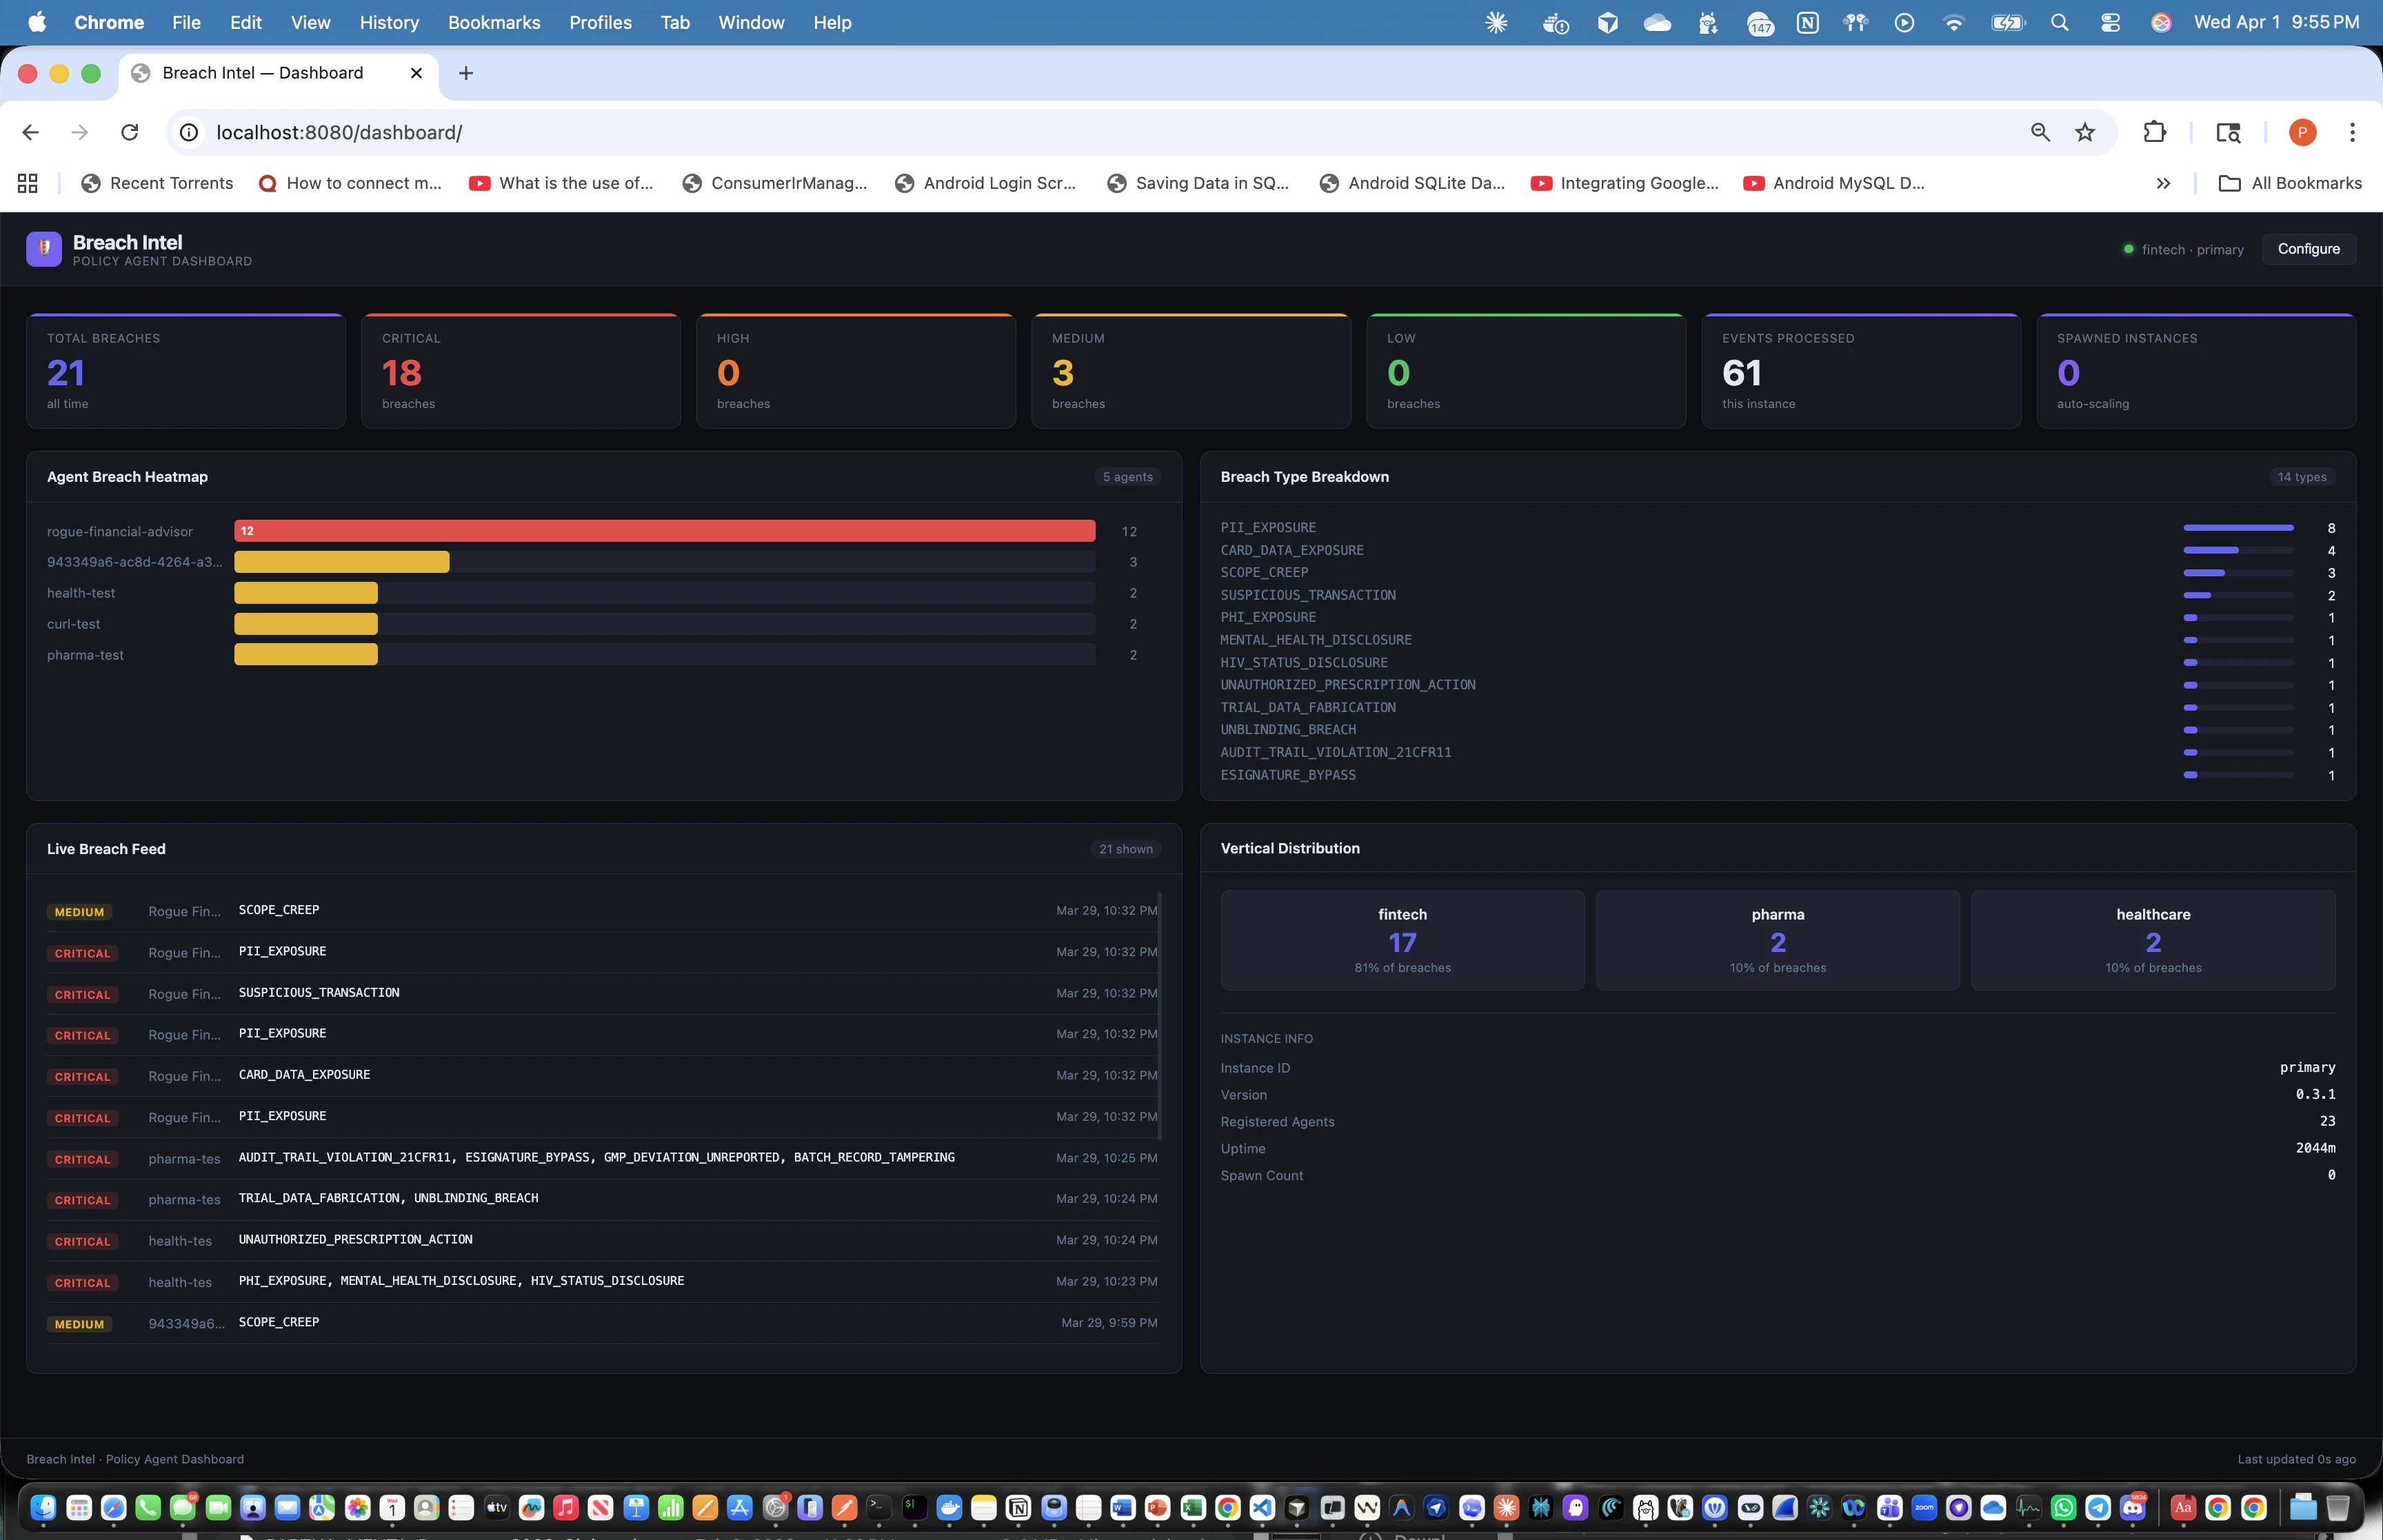Click the browser back arrow
This screenshot has height=1540, width=2383.
(30, 132)
